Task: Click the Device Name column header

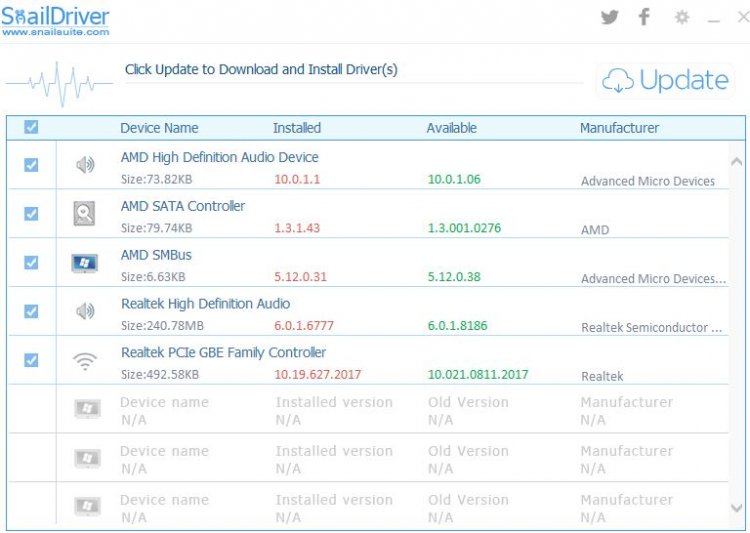Action: [x=159, y=128]
